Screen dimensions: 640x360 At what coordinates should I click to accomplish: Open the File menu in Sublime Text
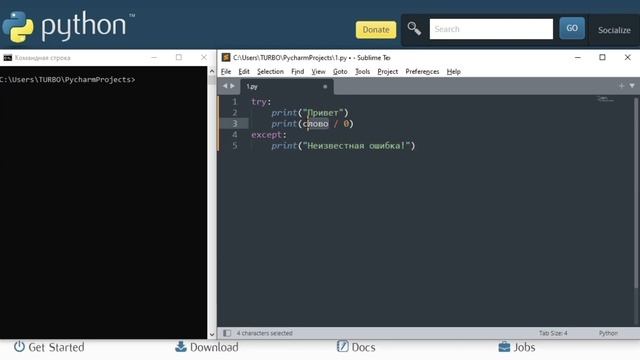tap(226, 71)
